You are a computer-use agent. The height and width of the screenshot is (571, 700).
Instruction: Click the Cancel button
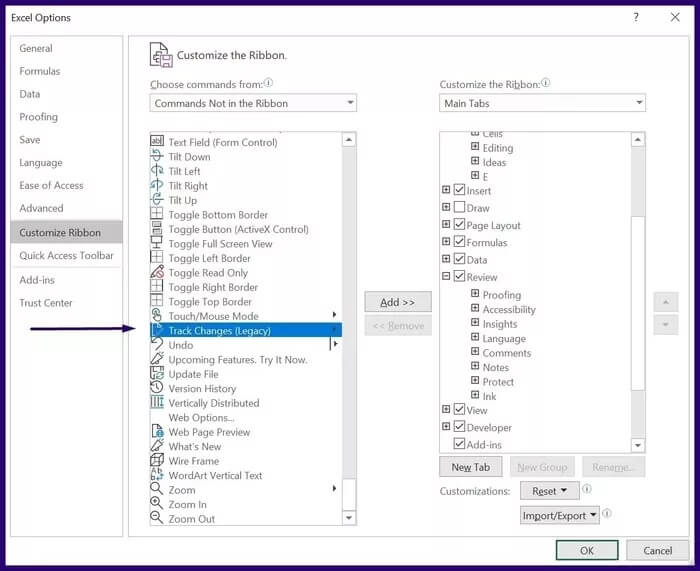[658, 550]
